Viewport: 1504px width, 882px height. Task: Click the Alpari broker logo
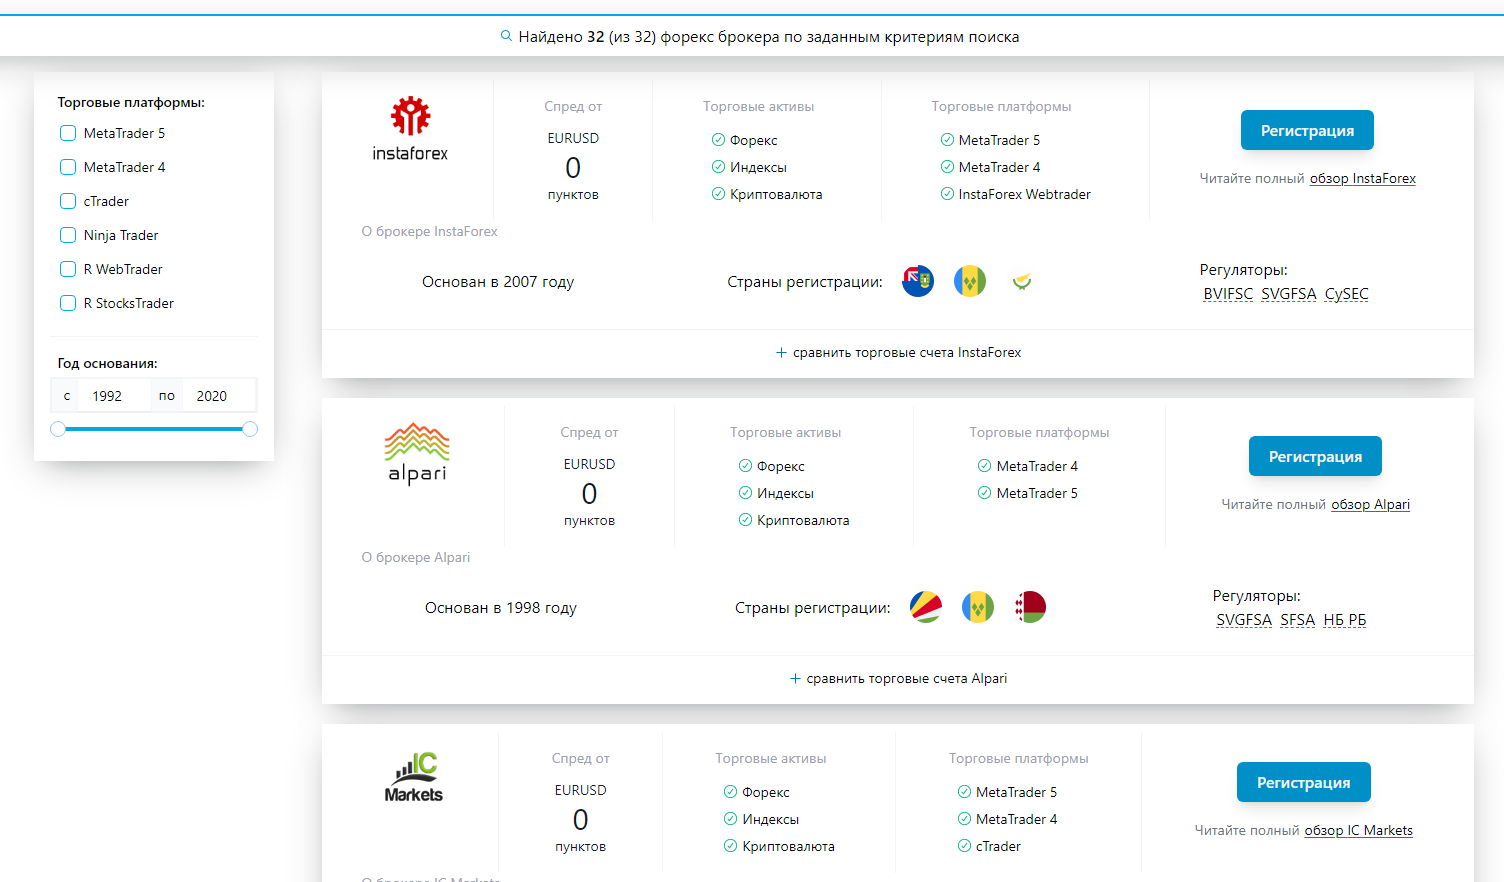click(417, 454)
